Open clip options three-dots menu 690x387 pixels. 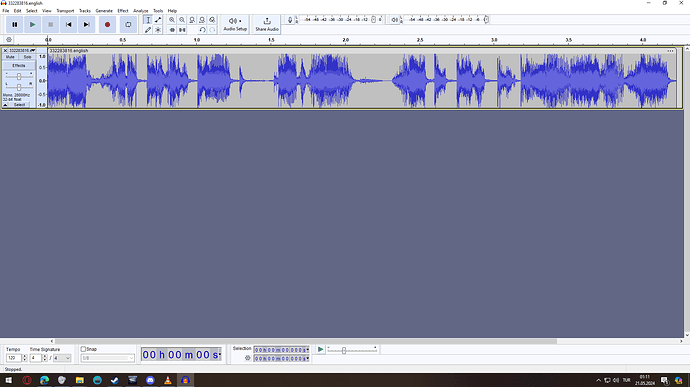tap(670, 51)
